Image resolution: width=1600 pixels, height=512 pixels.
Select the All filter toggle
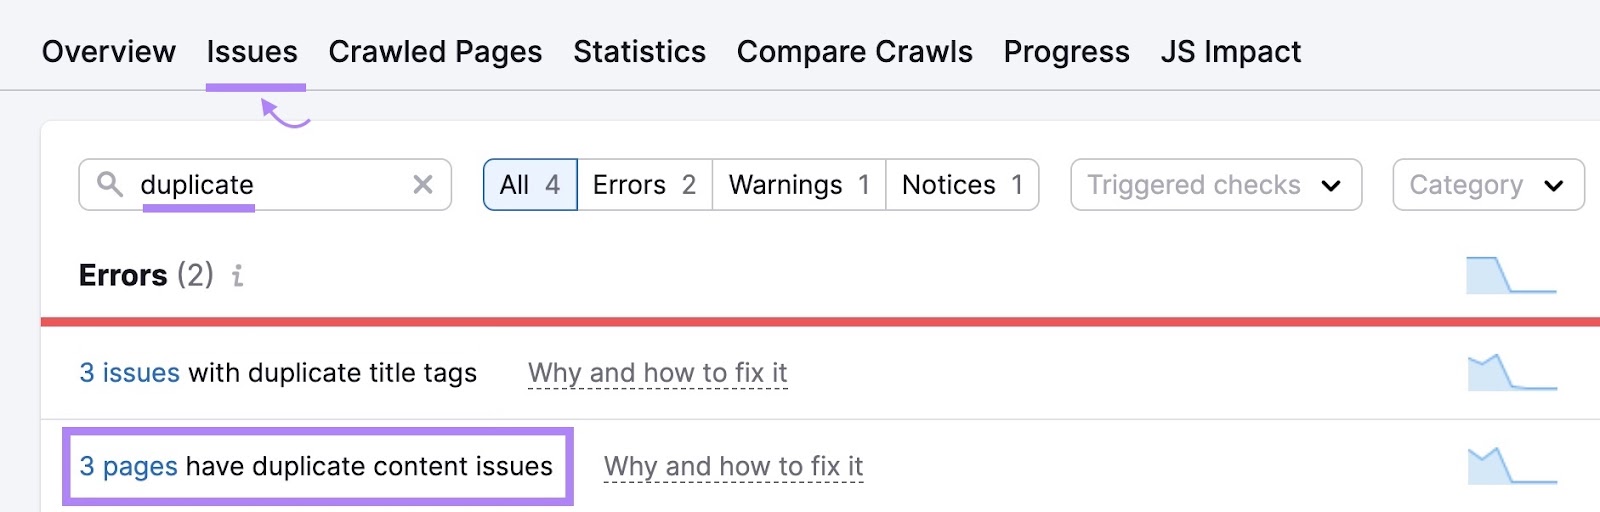click(530, 185)
